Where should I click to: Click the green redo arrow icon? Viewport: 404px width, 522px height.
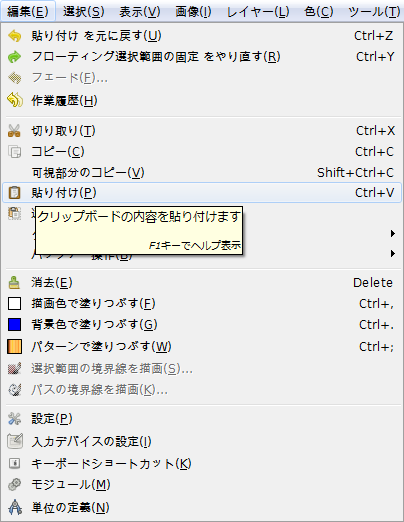click(15, 57)
